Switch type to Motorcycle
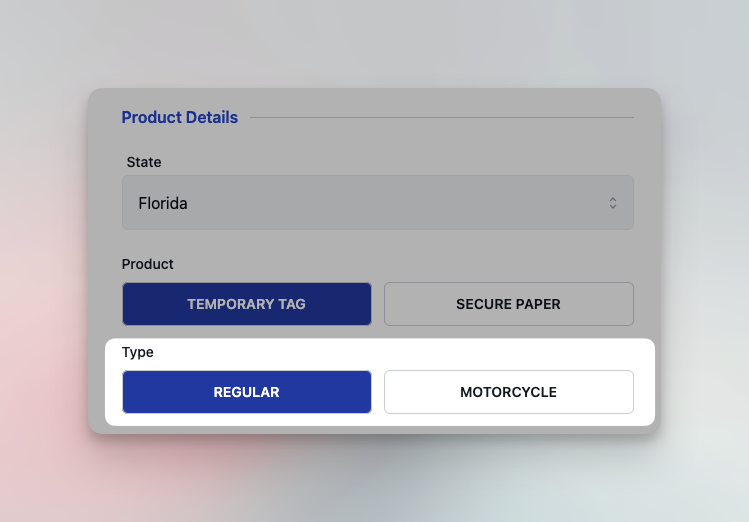This screenshot has height=522, width=749. point(508,392)
